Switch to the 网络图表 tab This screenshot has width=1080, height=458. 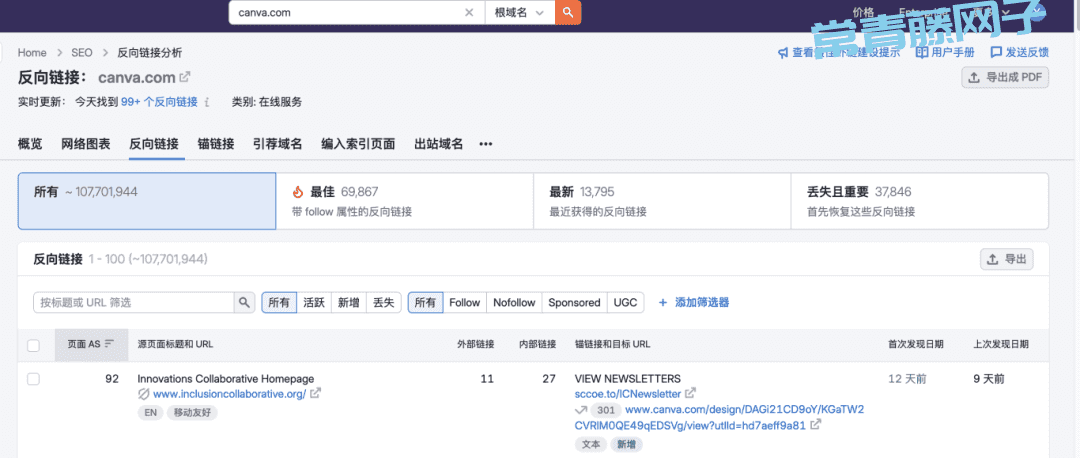click(x=85, y=144)
